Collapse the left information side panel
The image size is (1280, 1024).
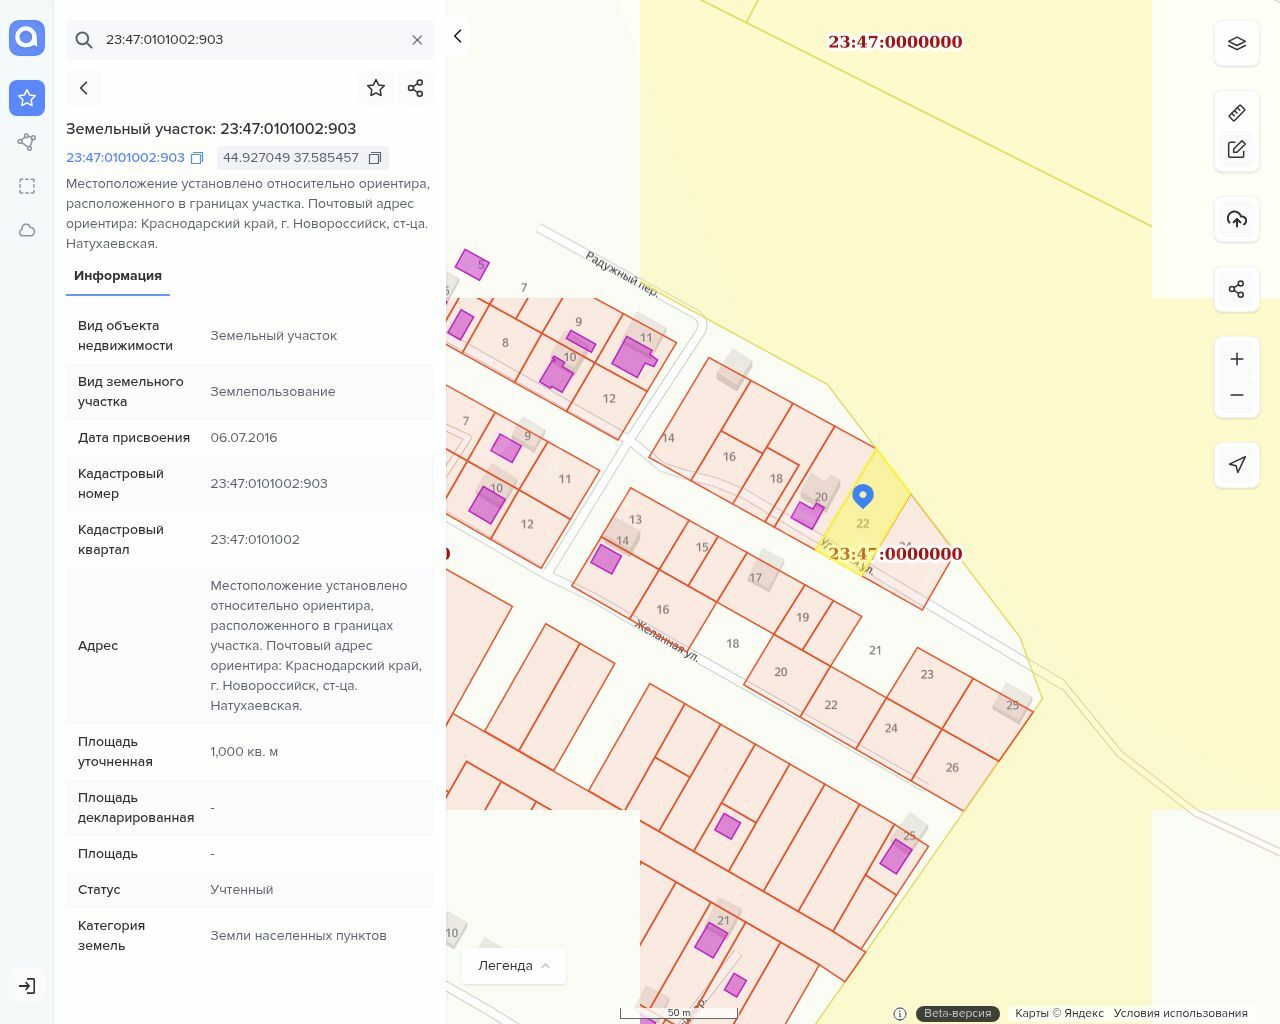click(x=457, y=36)
